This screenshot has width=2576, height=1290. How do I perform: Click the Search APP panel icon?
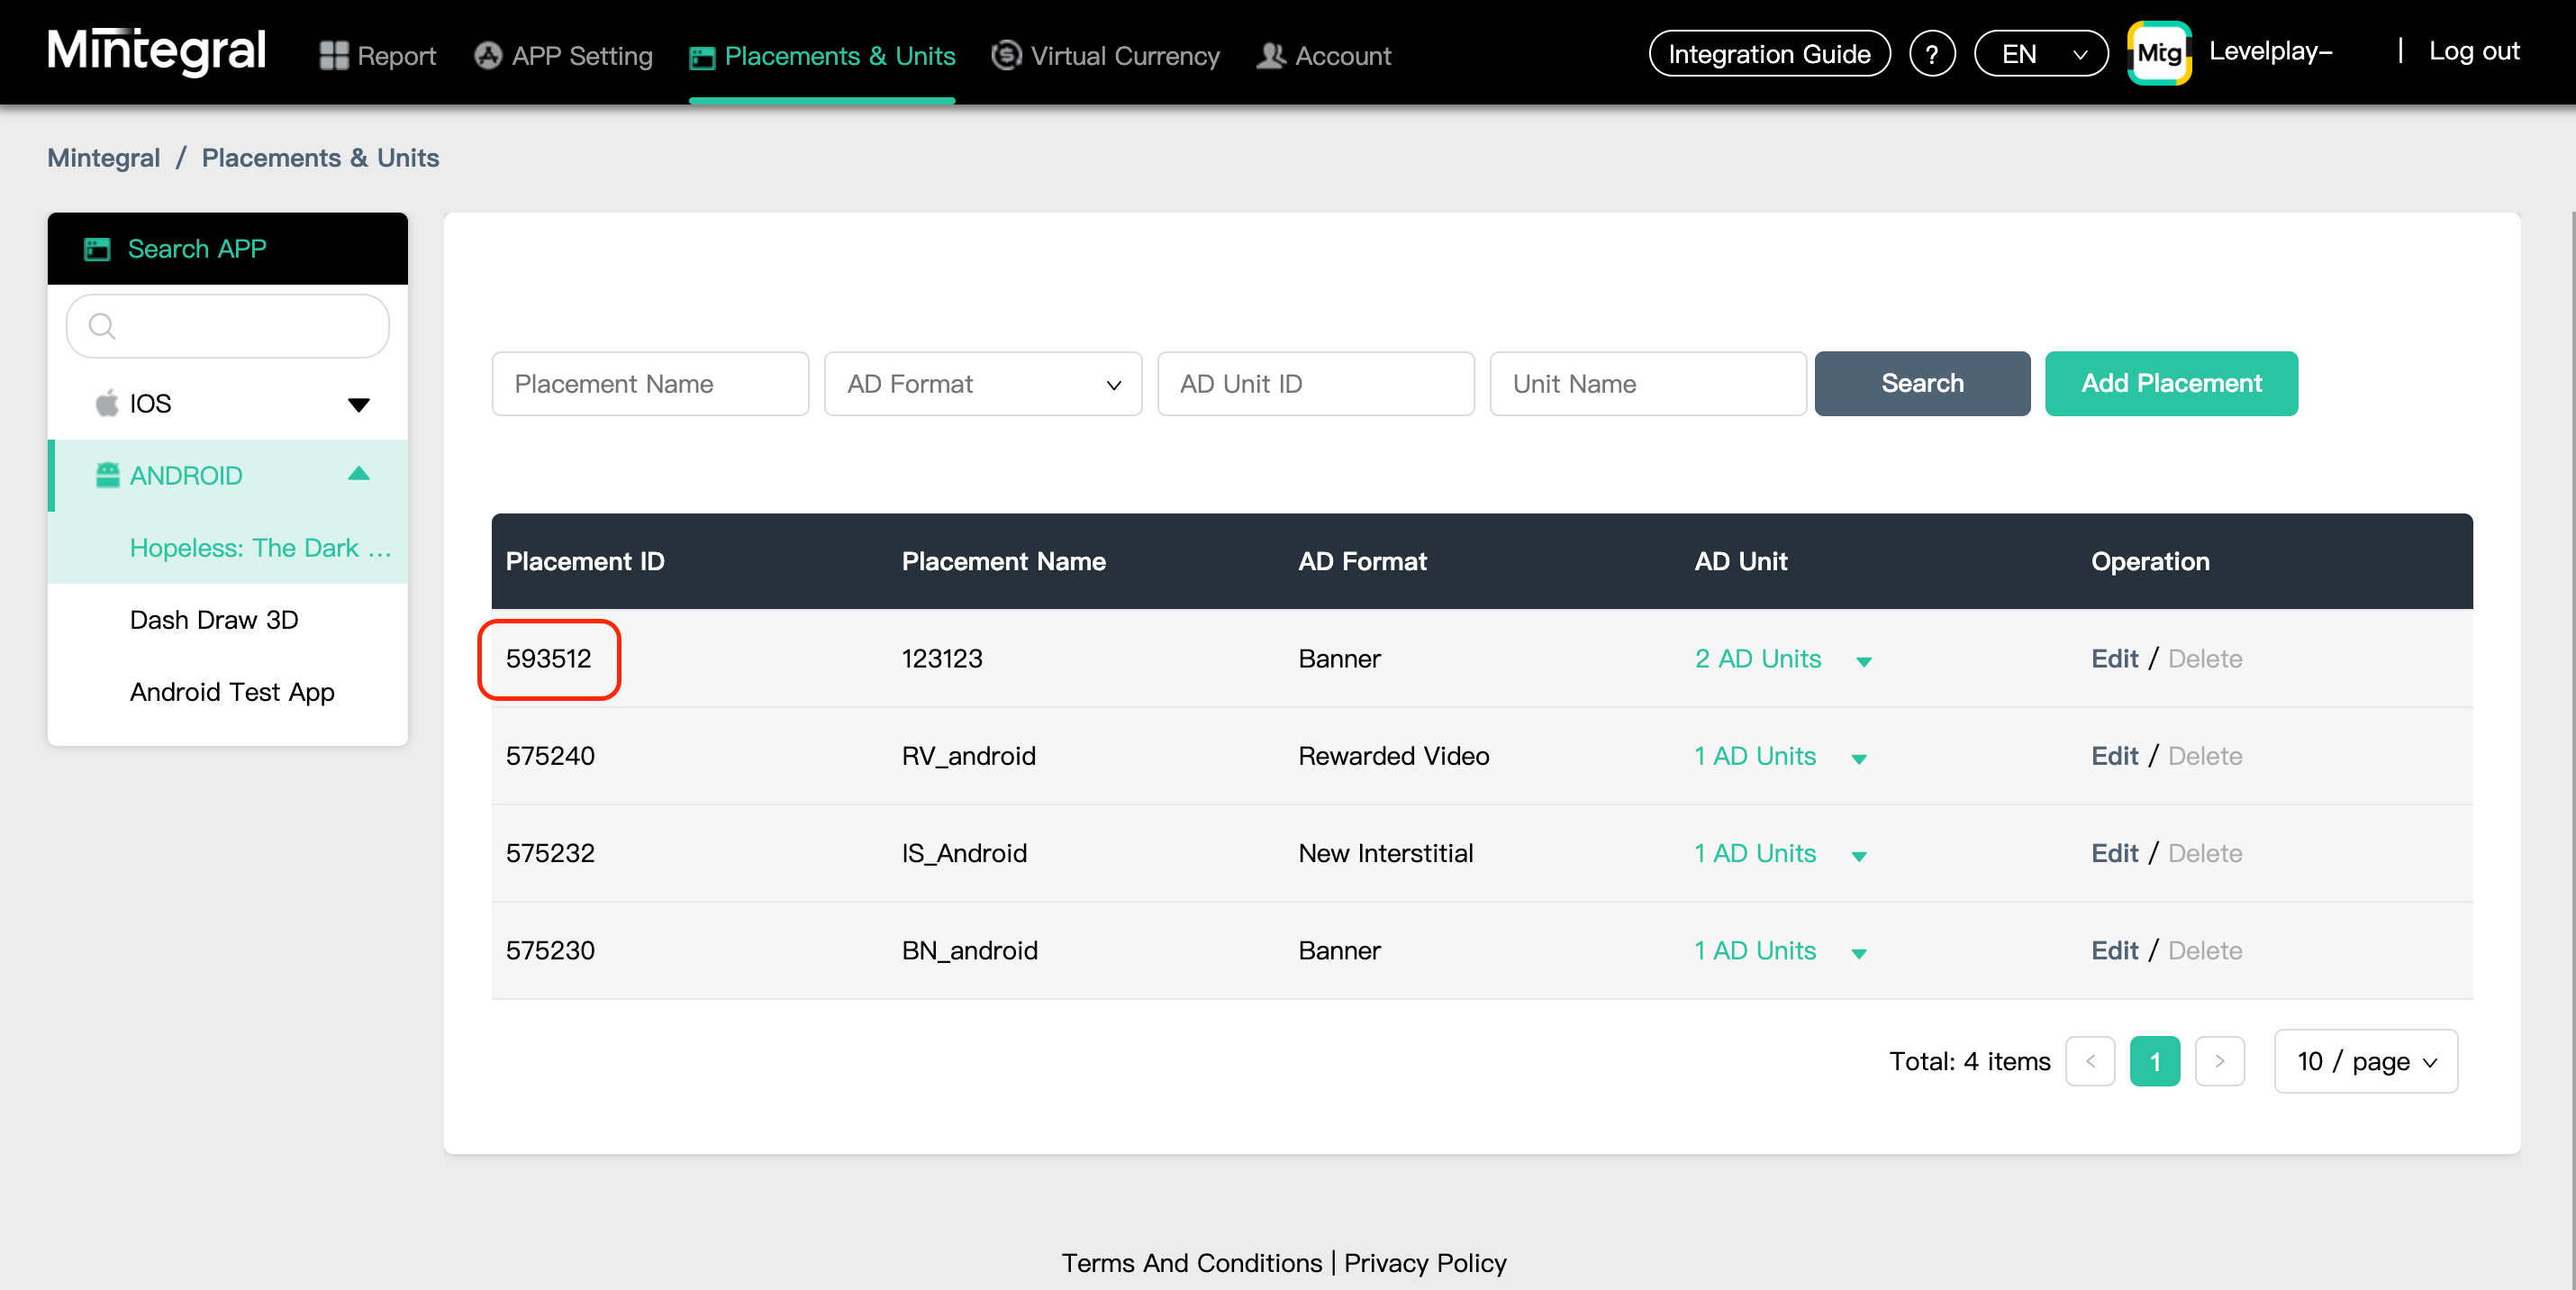click(97, 249)
